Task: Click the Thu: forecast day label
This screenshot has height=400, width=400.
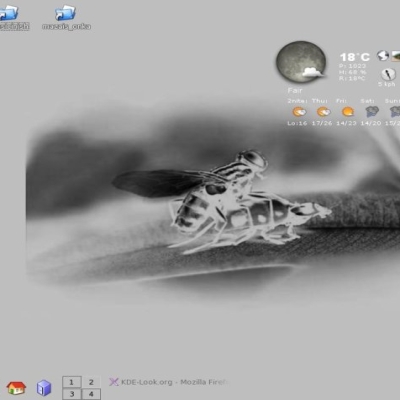Action: 320,101
